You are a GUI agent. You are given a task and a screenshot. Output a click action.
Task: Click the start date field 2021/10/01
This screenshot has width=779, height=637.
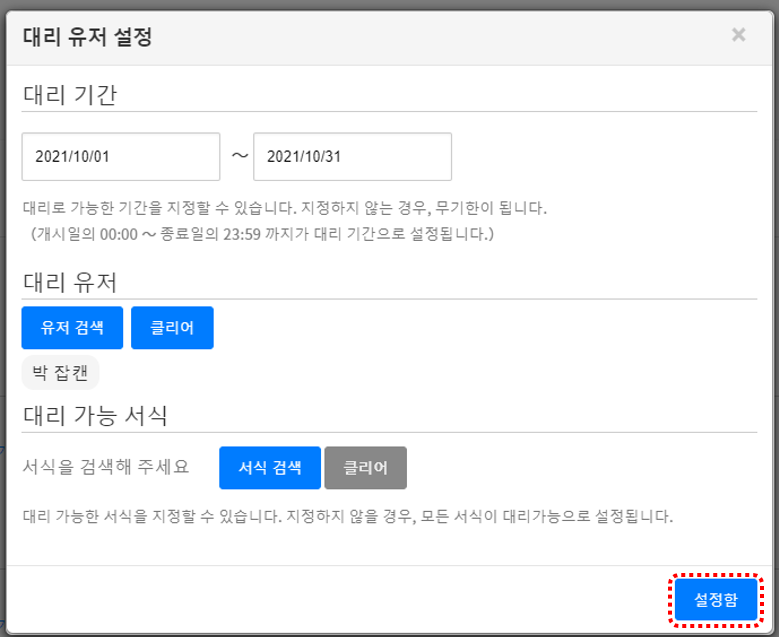(120, 157)
